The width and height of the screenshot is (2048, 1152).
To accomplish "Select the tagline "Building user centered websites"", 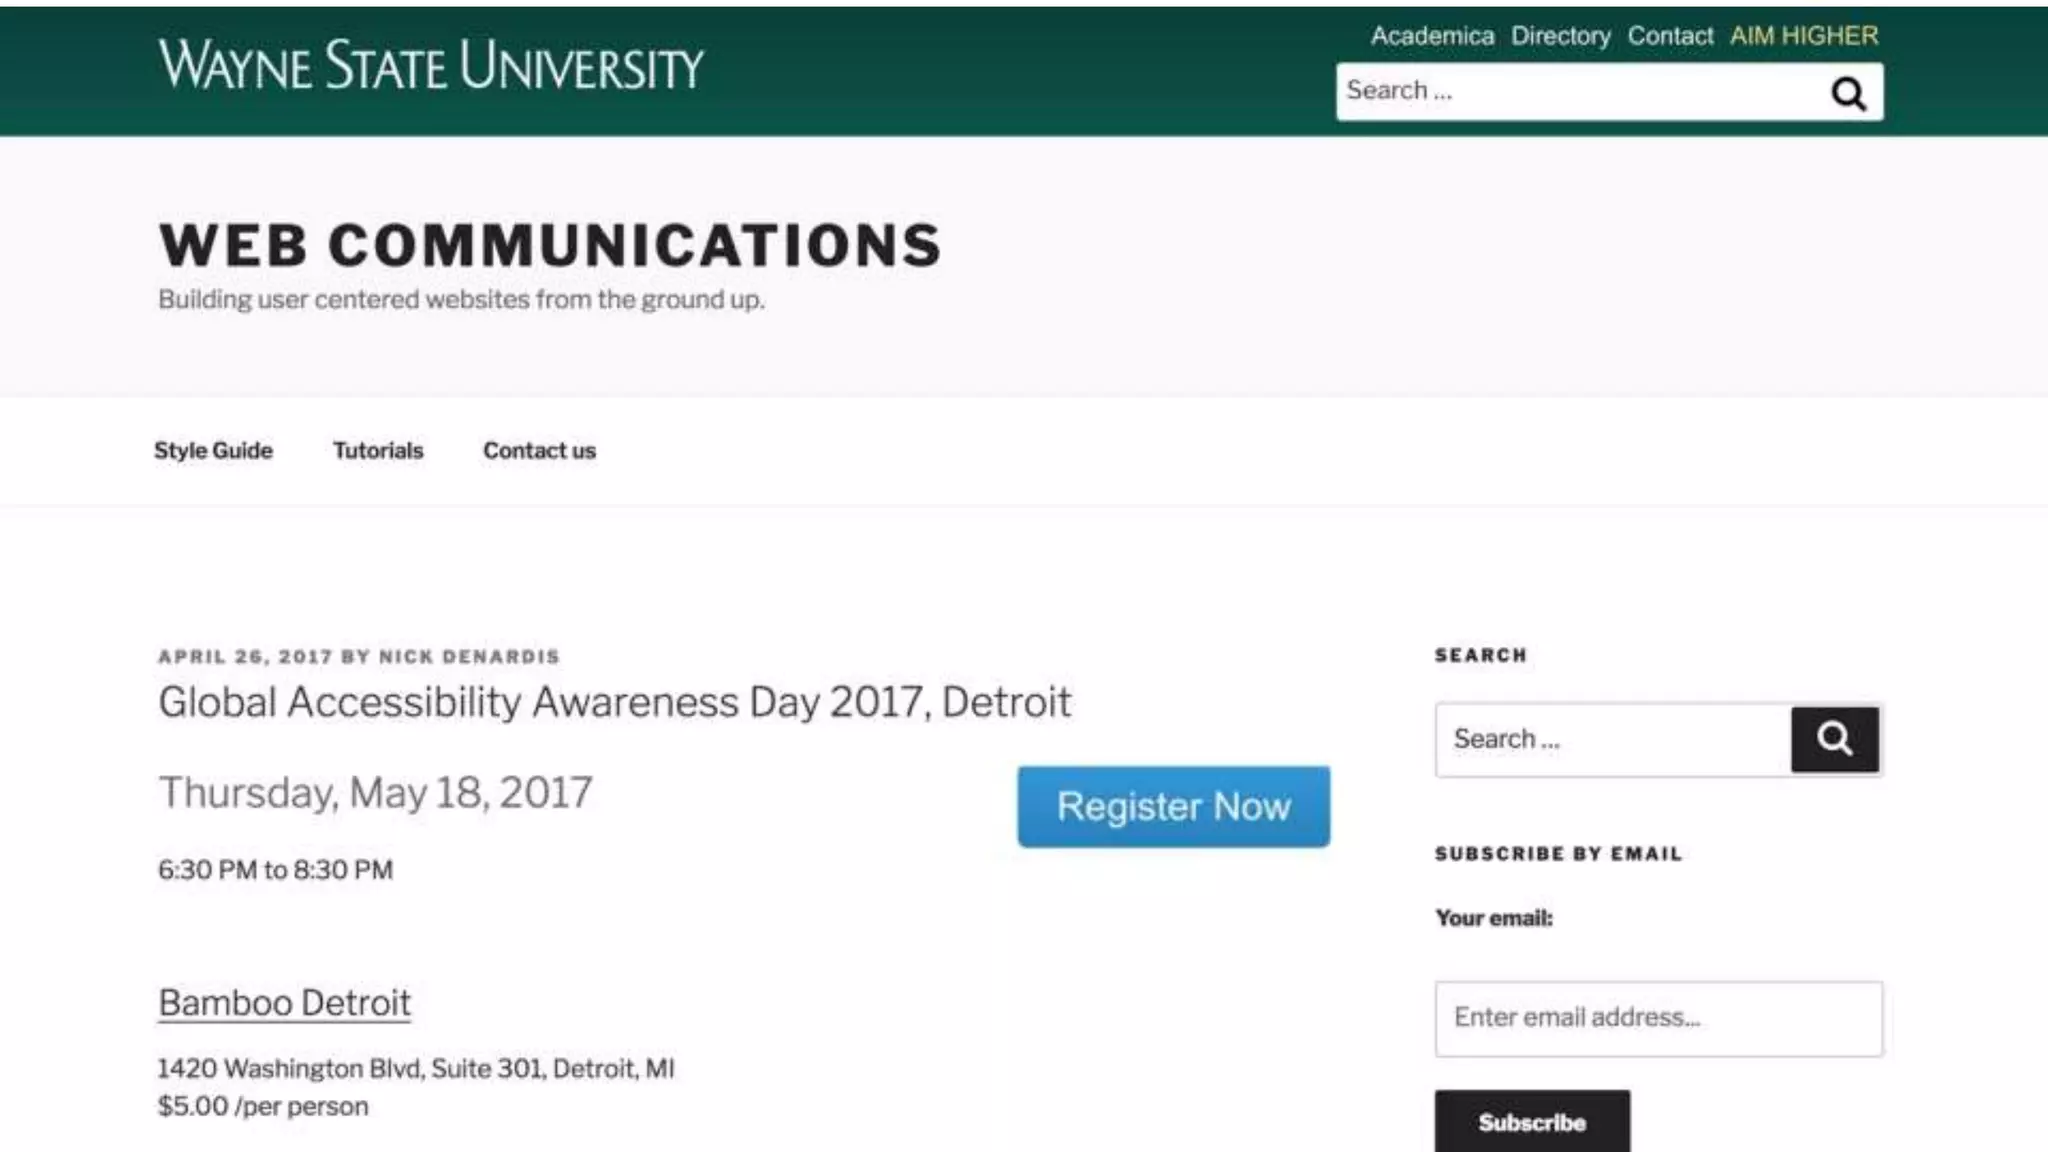I will [344, 300].
